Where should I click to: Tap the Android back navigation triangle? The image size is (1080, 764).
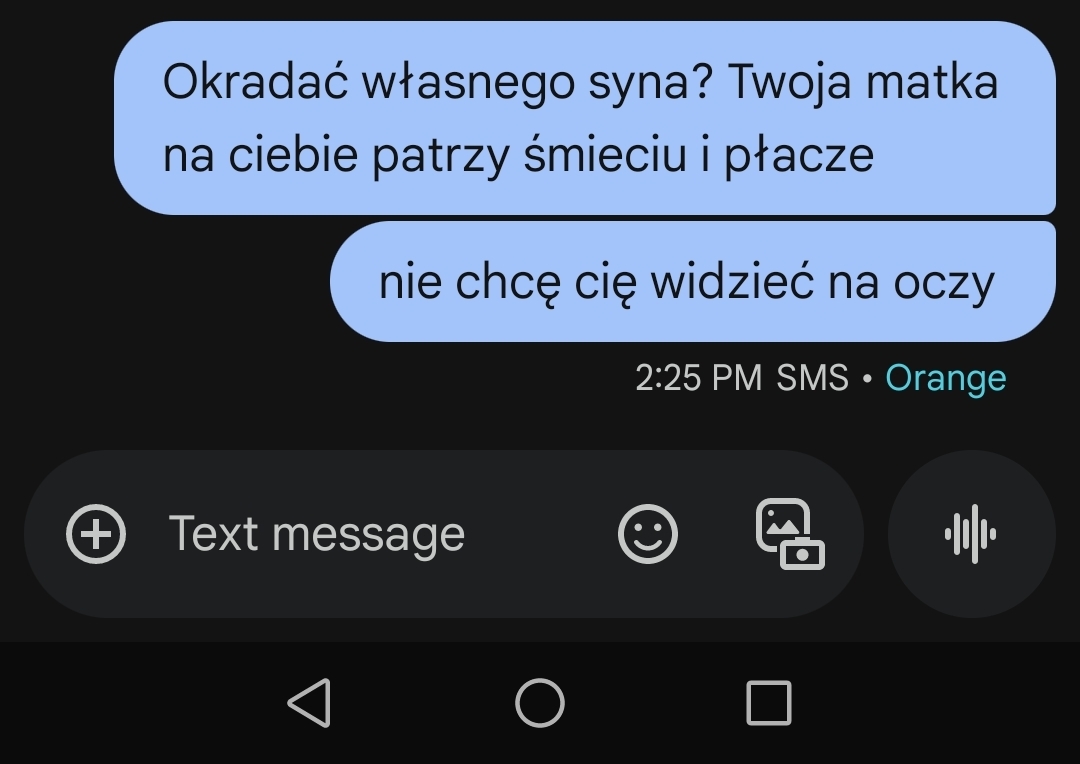tap(309, 703)
